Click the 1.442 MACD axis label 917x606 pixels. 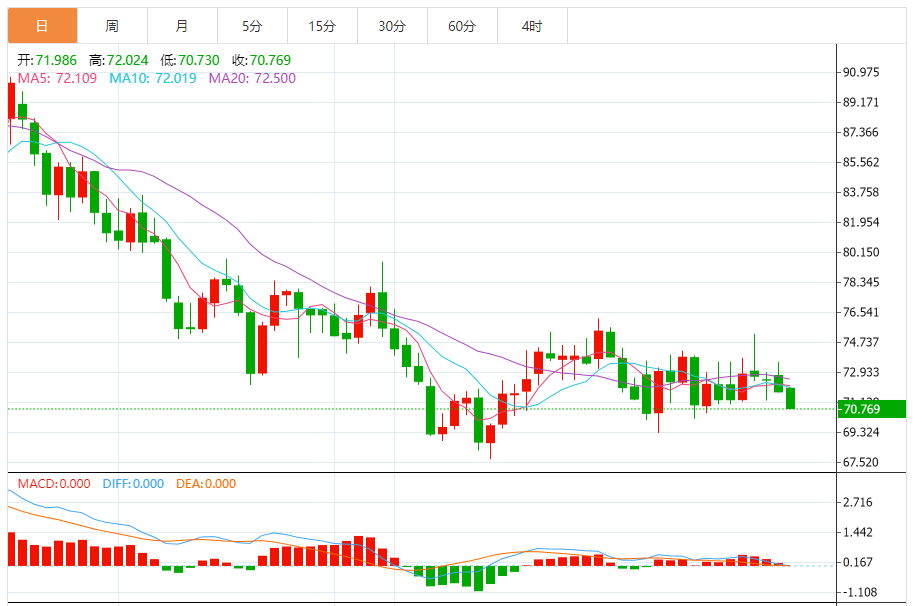[x=858, y=532]
